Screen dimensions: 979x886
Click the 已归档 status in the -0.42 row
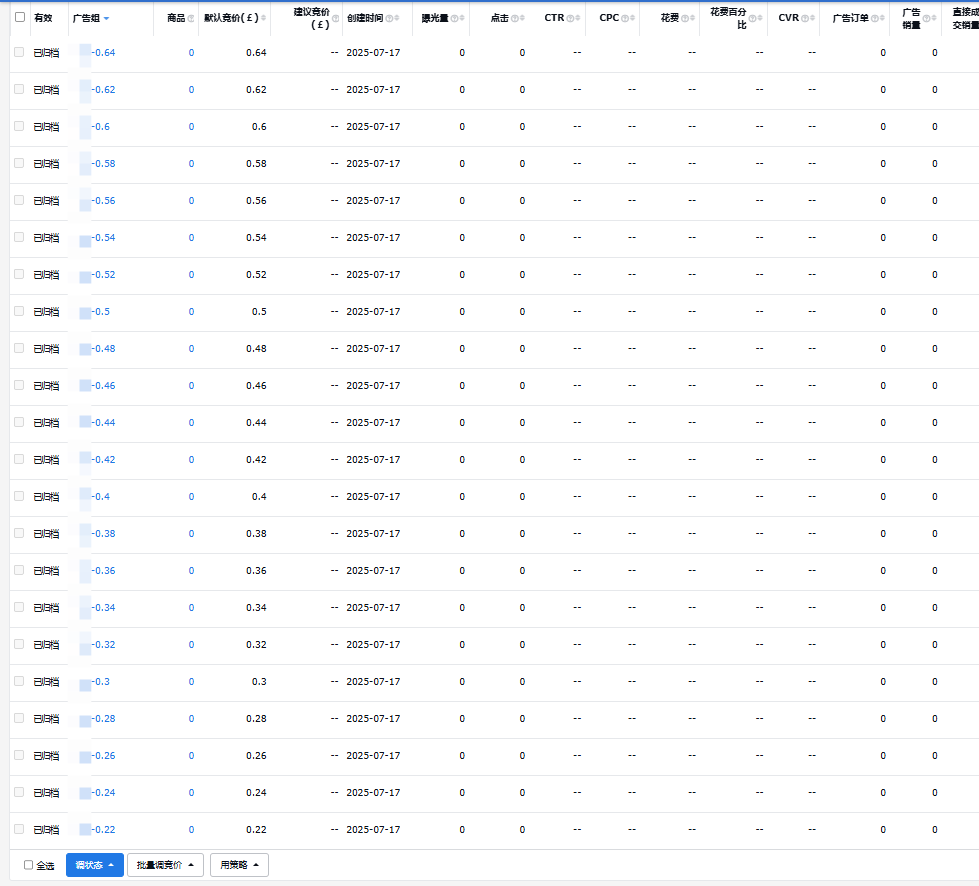click(46, 460)
